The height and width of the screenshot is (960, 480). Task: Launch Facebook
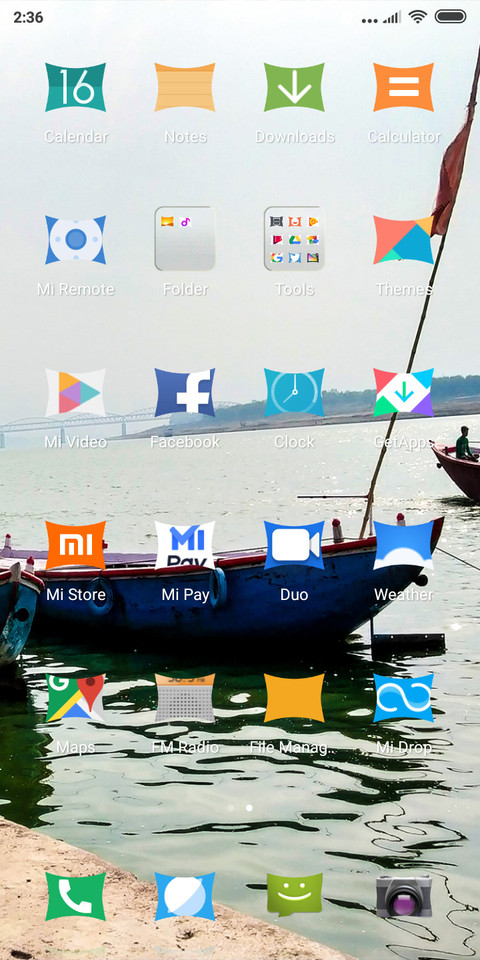[185, 392]
